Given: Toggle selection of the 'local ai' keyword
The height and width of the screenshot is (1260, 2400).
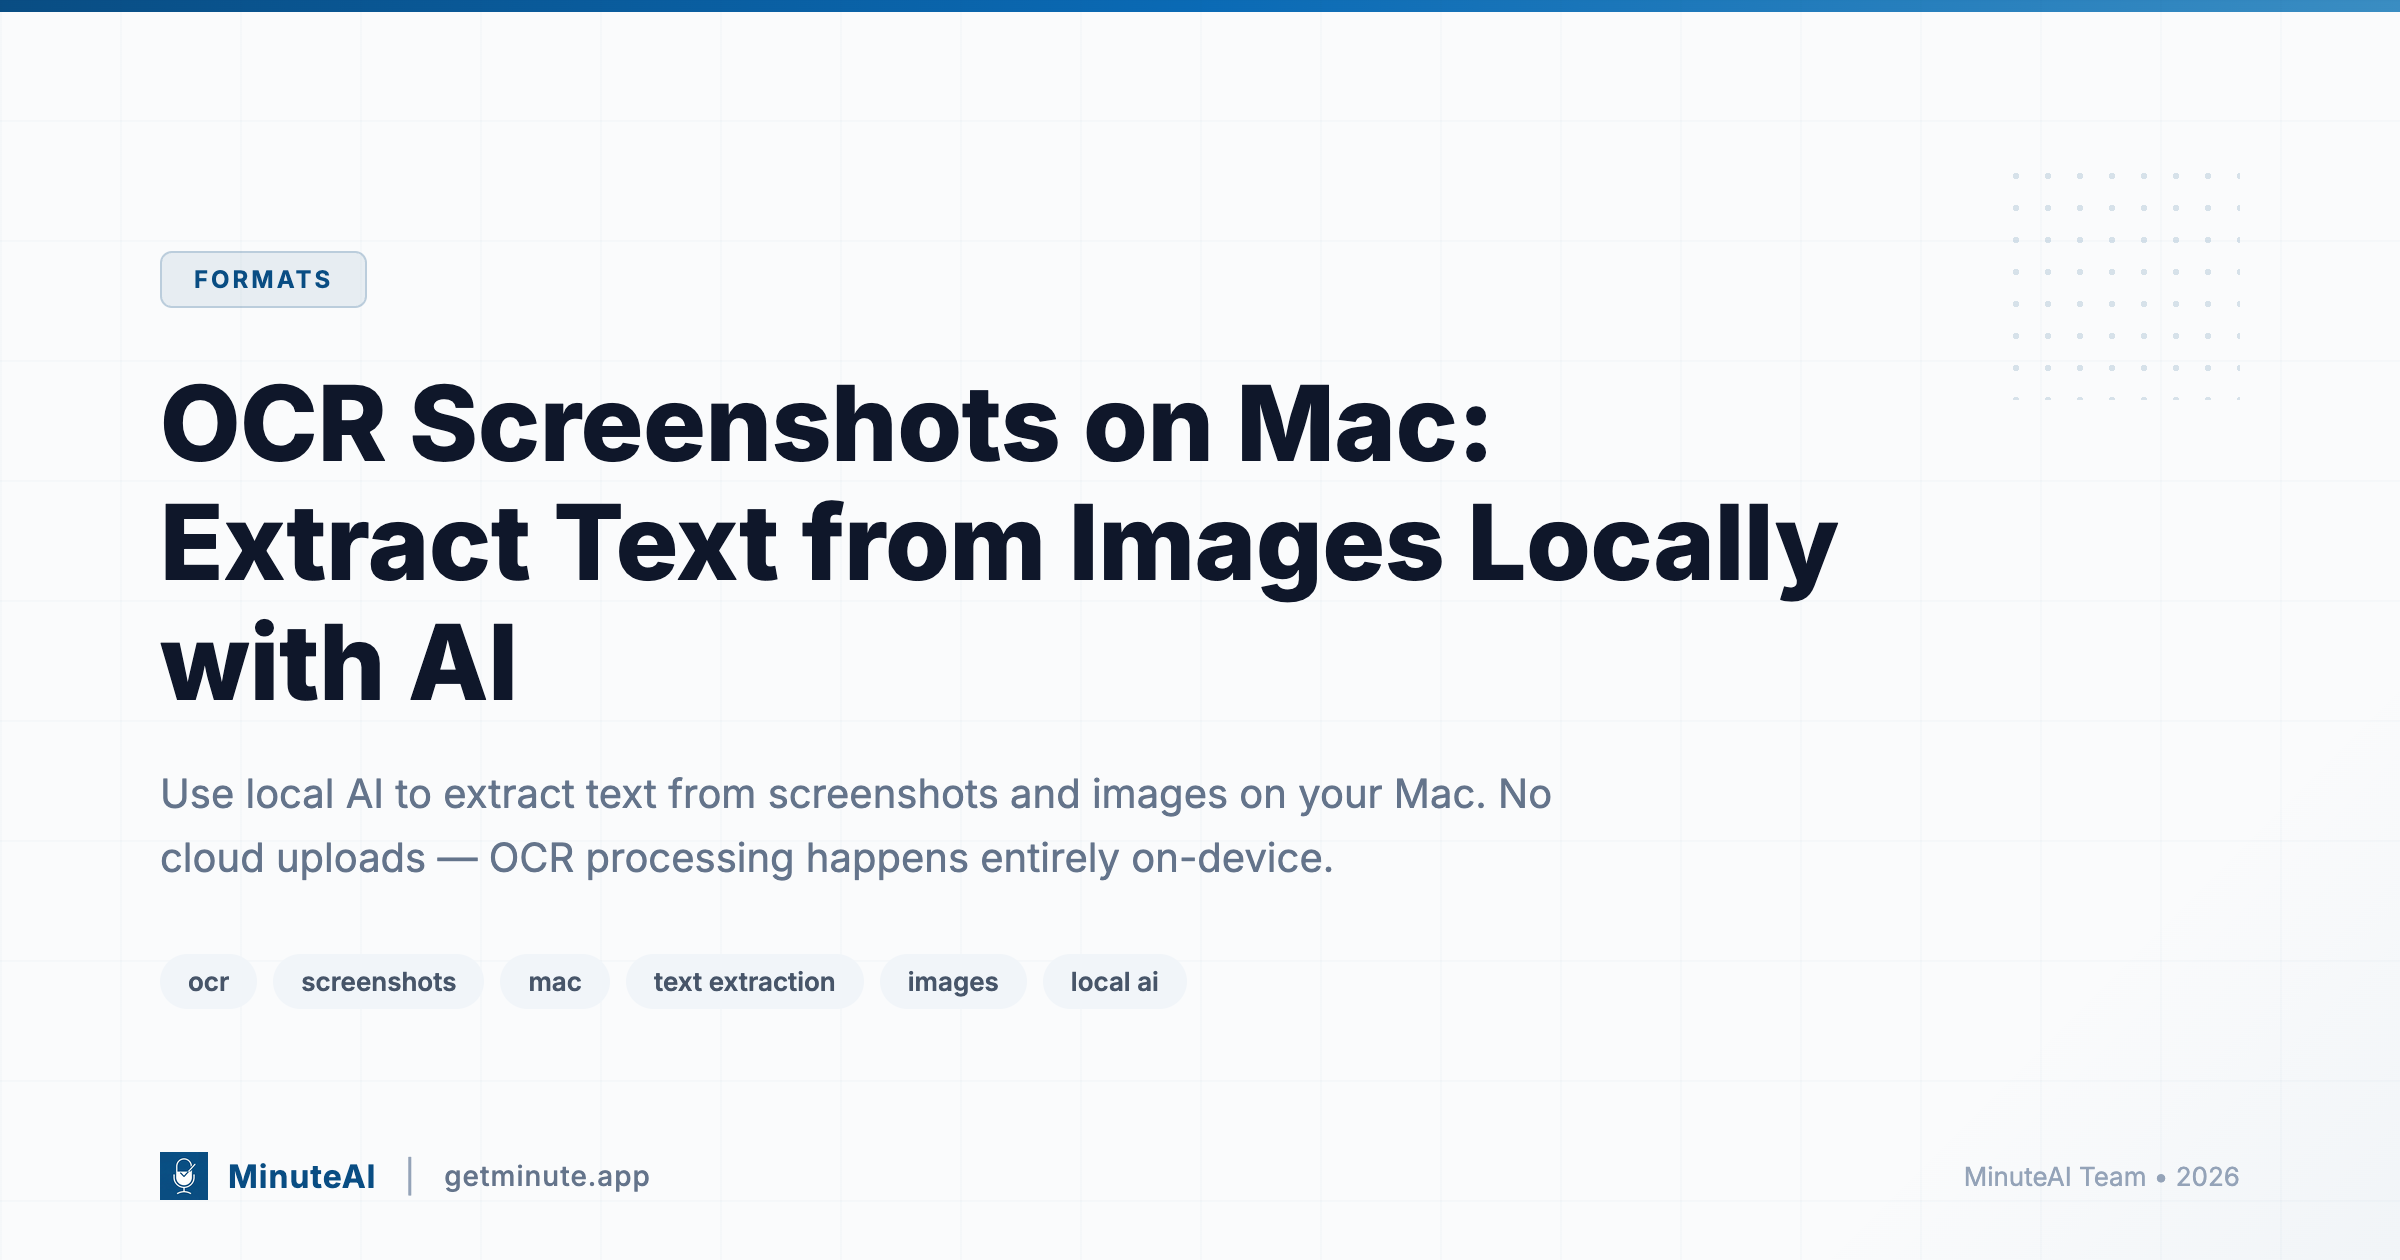Looking at the screenshot, I should [1114, 981].
